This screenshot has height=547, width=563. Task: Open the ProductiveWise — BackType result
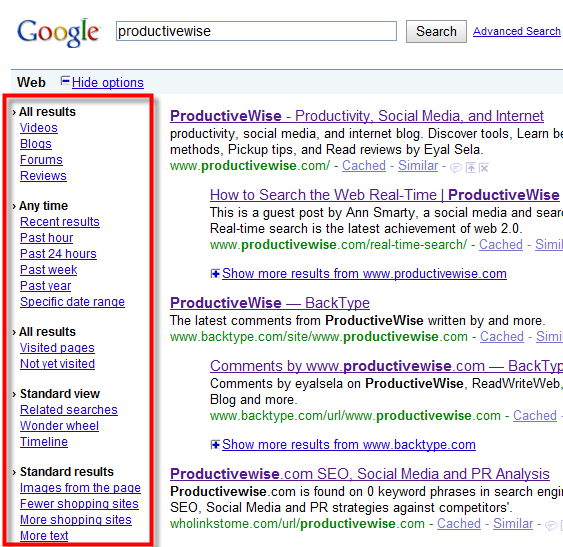tap(270, 303)
